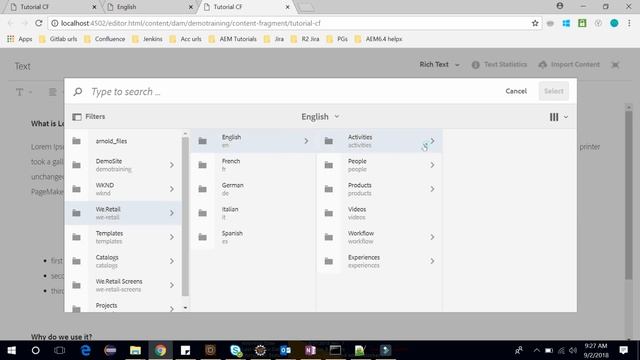Select the Spanish folder icon

coord(202,237)
